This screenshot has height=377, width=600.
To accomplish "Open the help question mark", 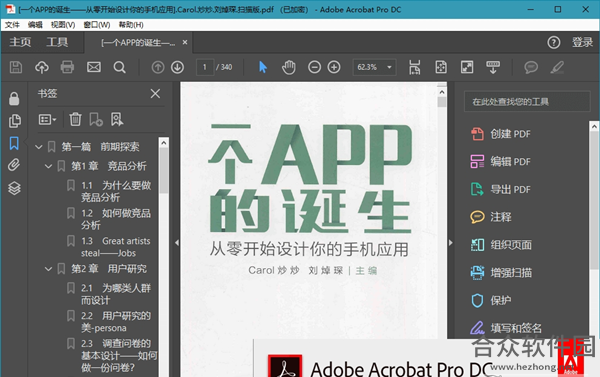I will (x=554, y=42).
